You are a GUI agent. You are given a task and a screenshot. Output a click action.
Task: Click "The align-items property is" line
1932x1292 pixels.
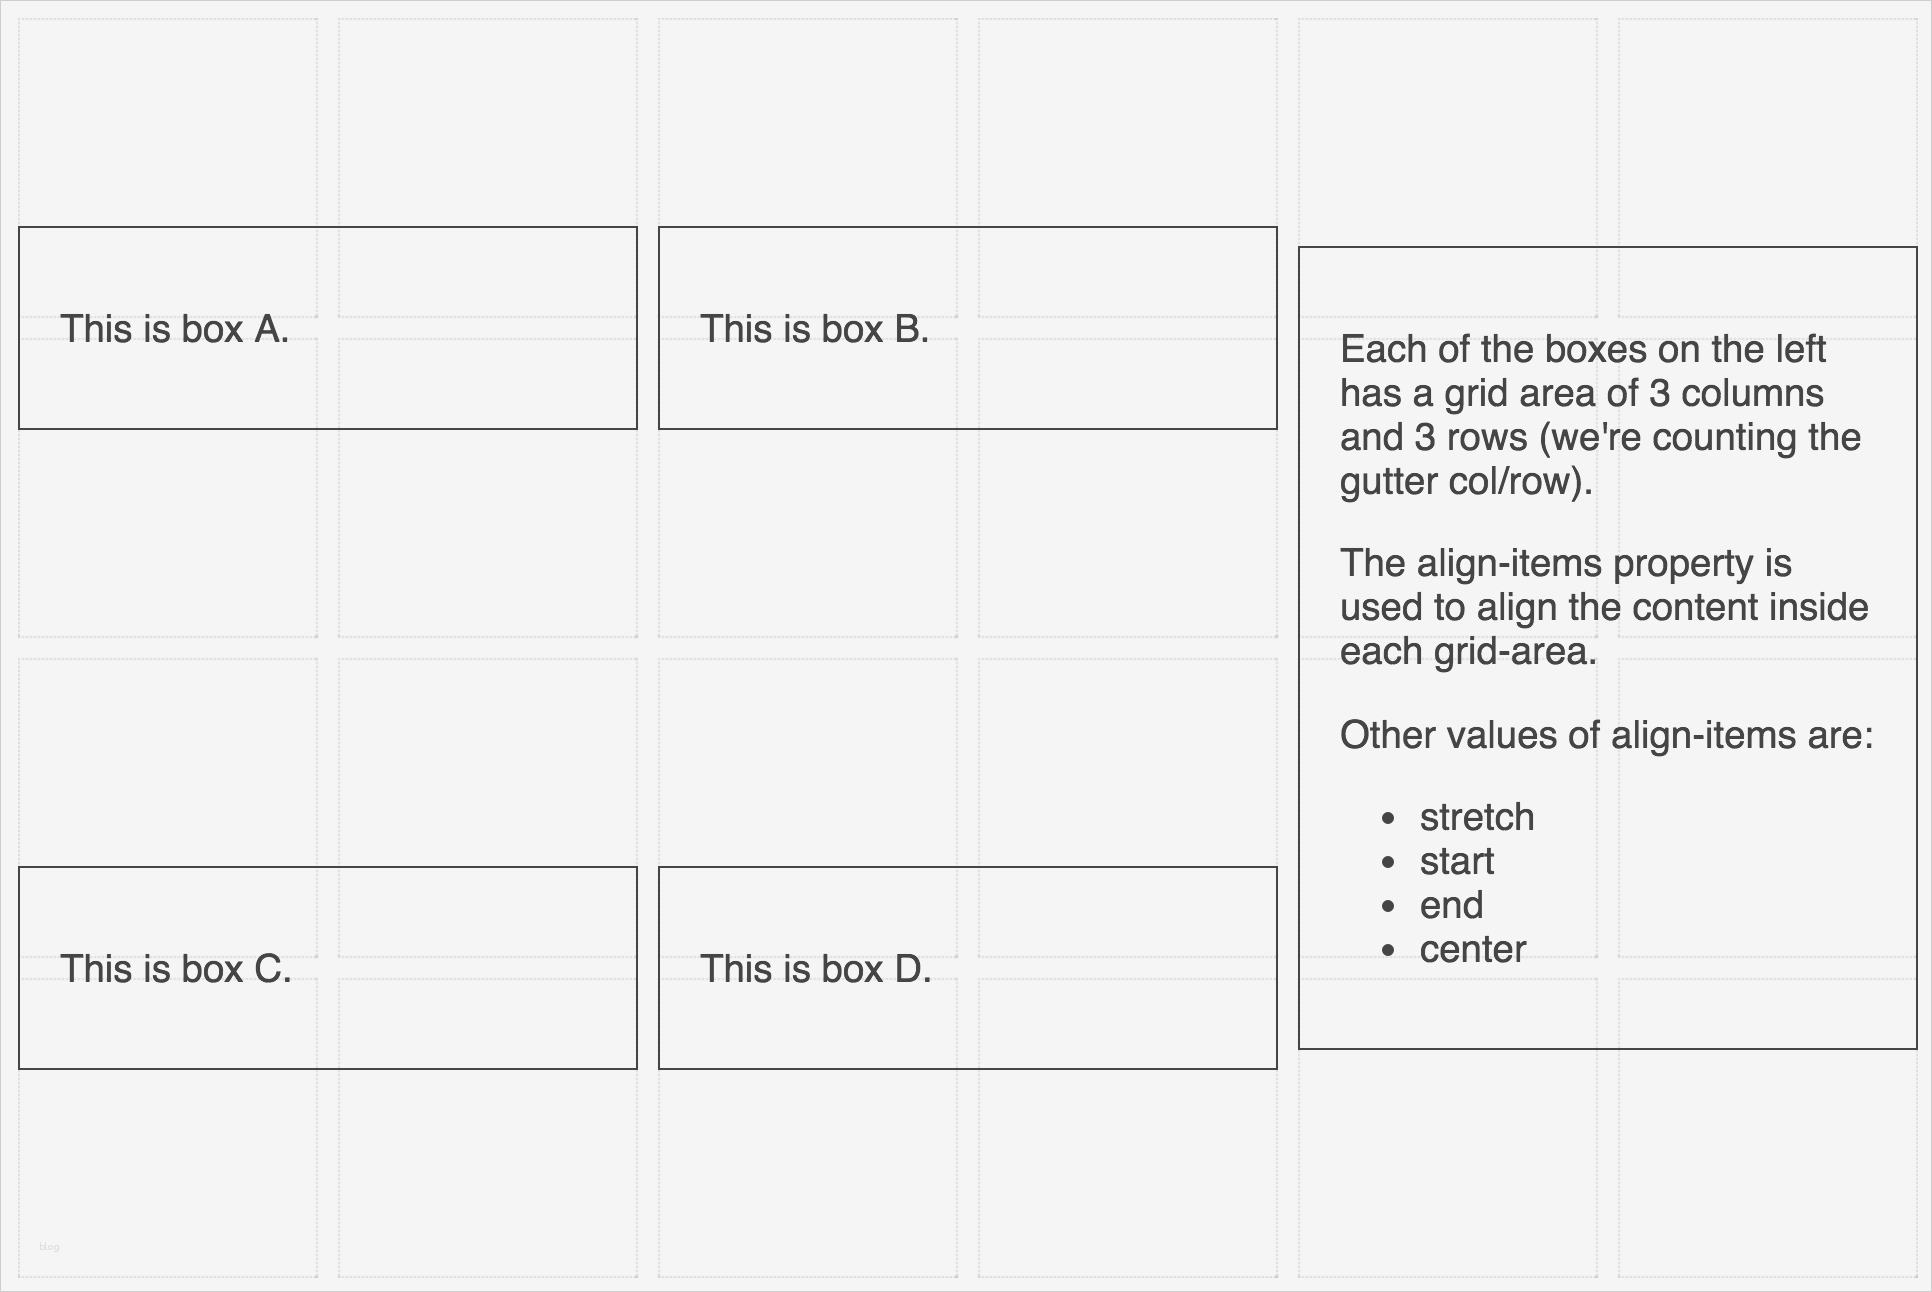point(1565,564)
